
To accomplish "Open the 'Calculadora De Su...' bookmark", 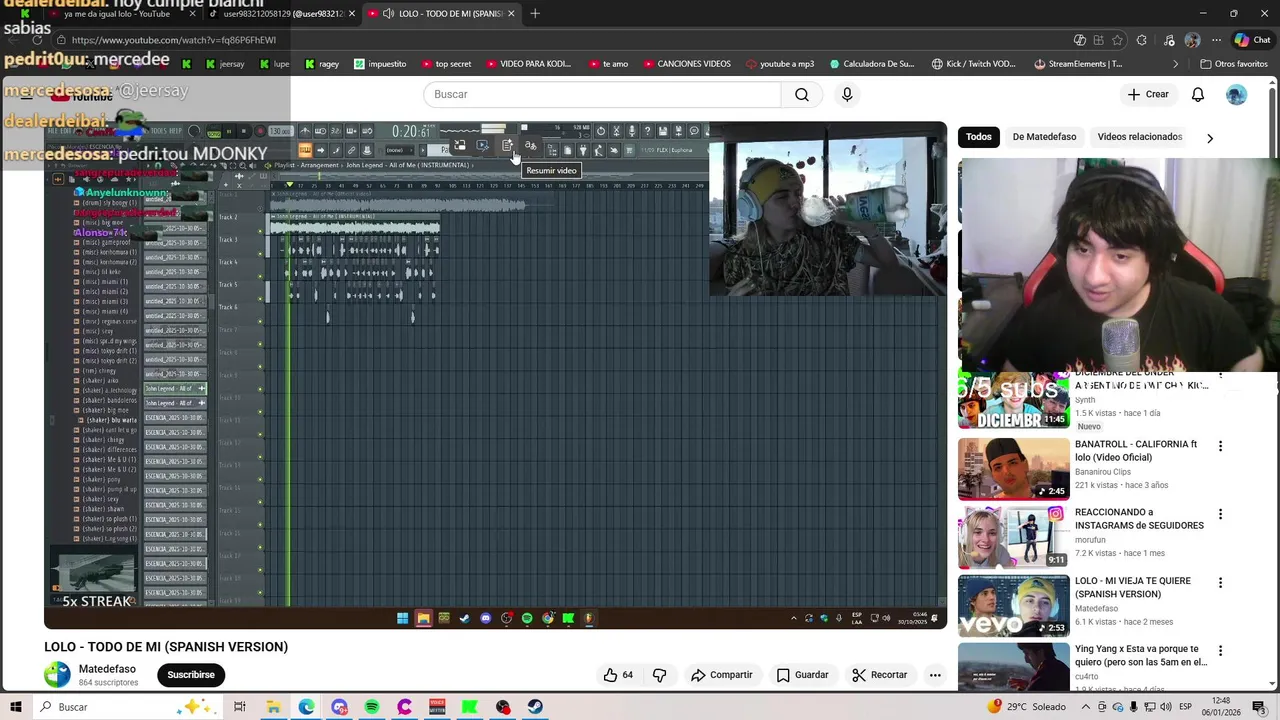I will [x=872, y=64].
